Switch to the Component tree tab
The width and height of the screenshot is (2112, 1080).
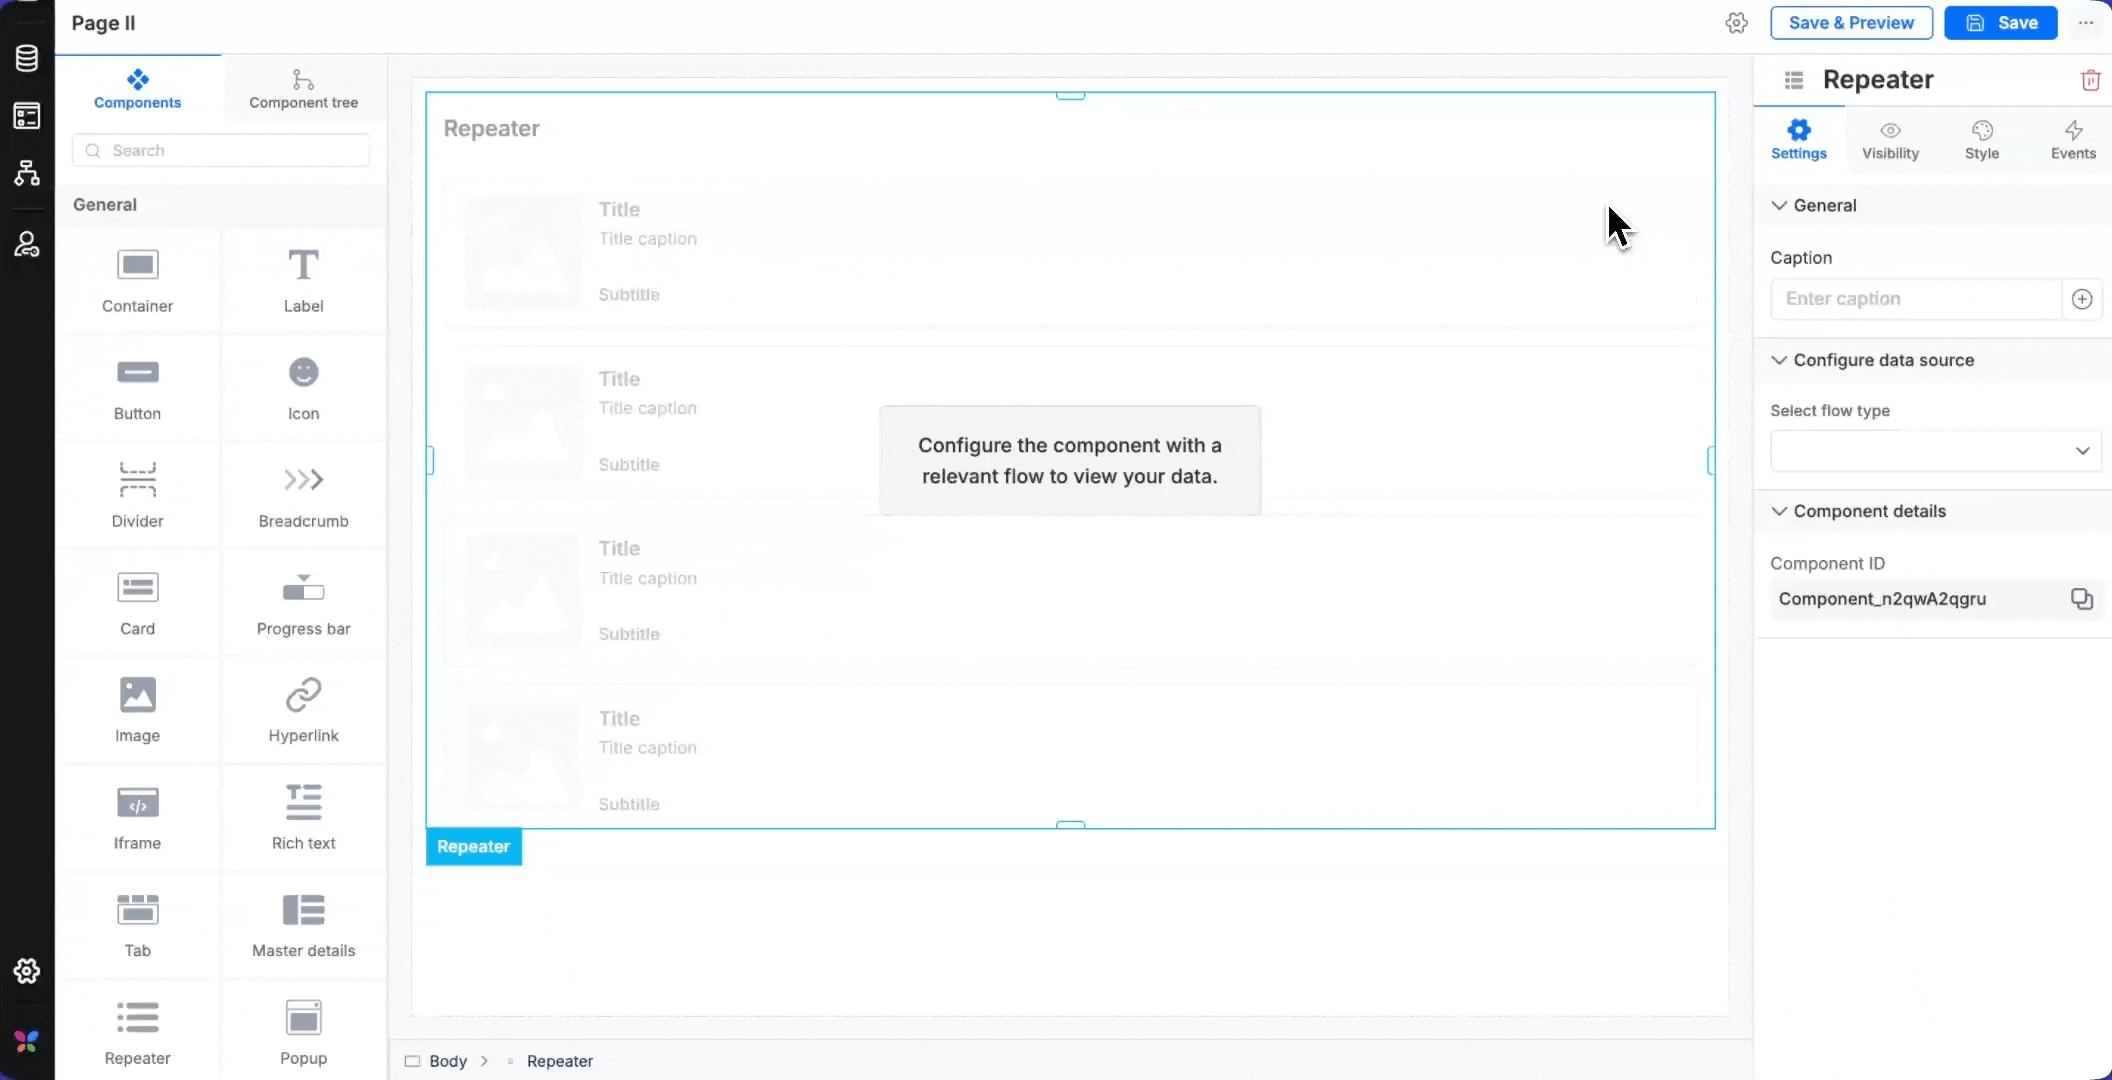pyautogui.click(x=303, y=89)
